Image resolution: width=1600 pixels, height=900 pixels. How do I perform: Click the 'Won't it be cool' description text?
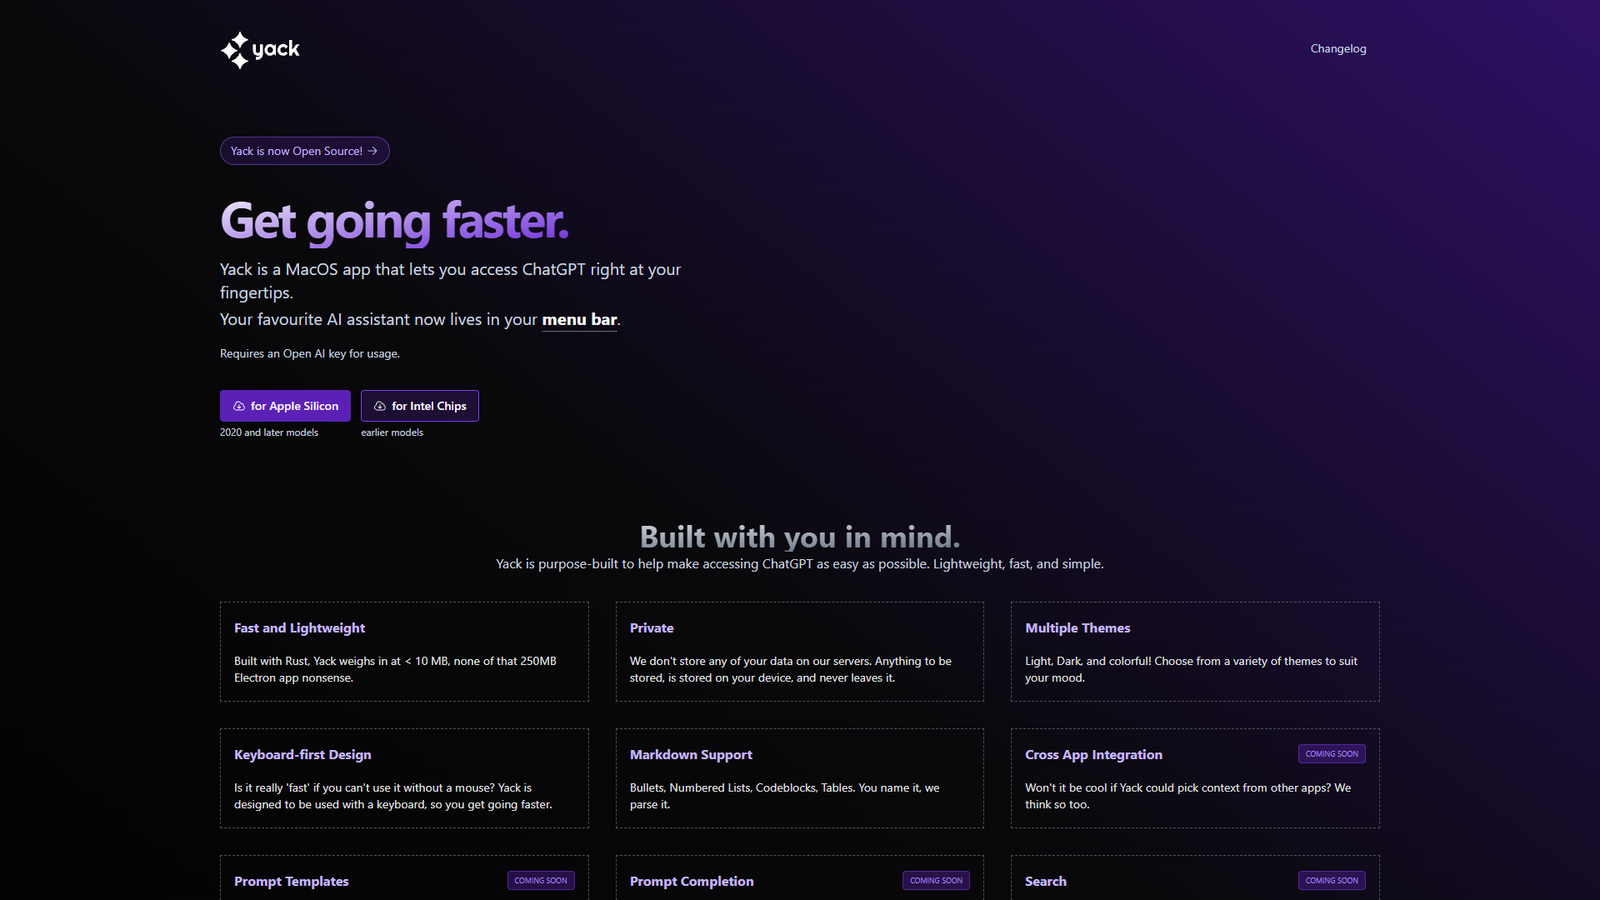tap(1188, 796)
